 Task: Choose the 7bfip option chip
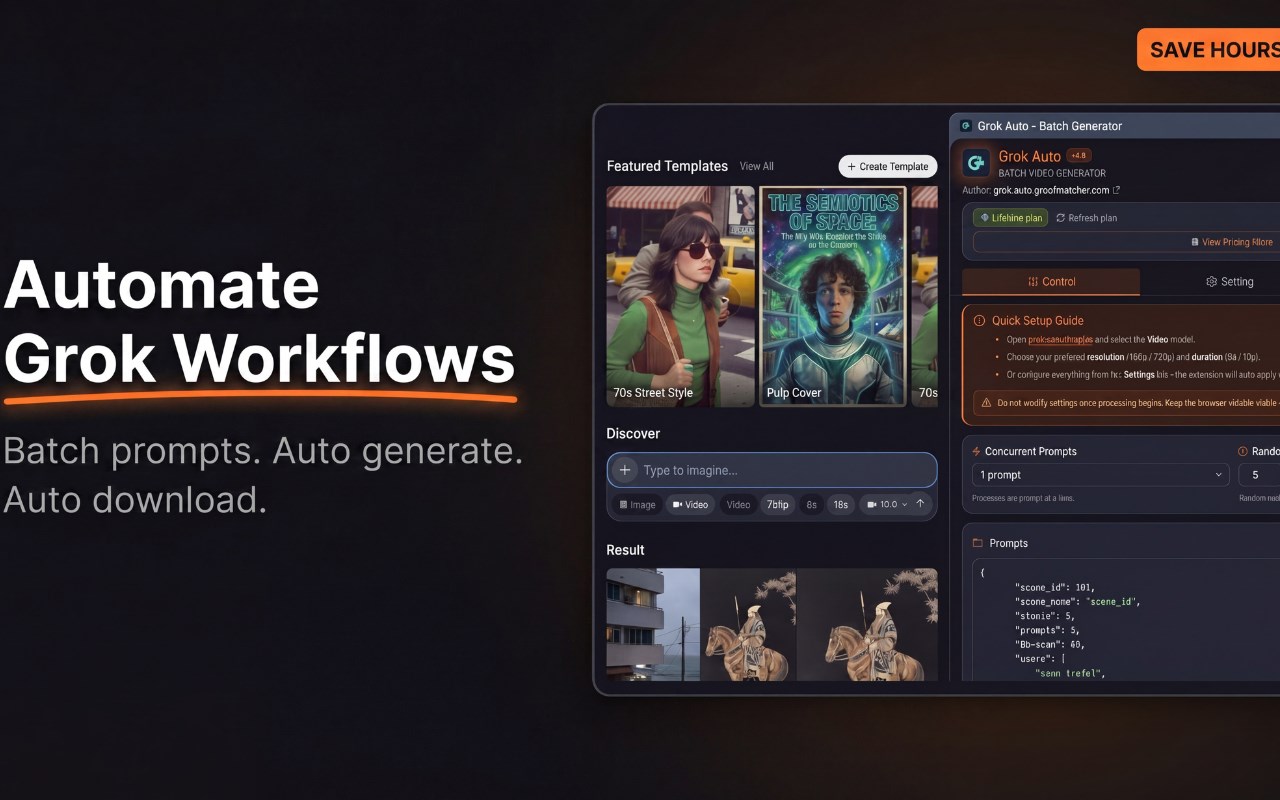pyautogui.click(x=778, y=505)
